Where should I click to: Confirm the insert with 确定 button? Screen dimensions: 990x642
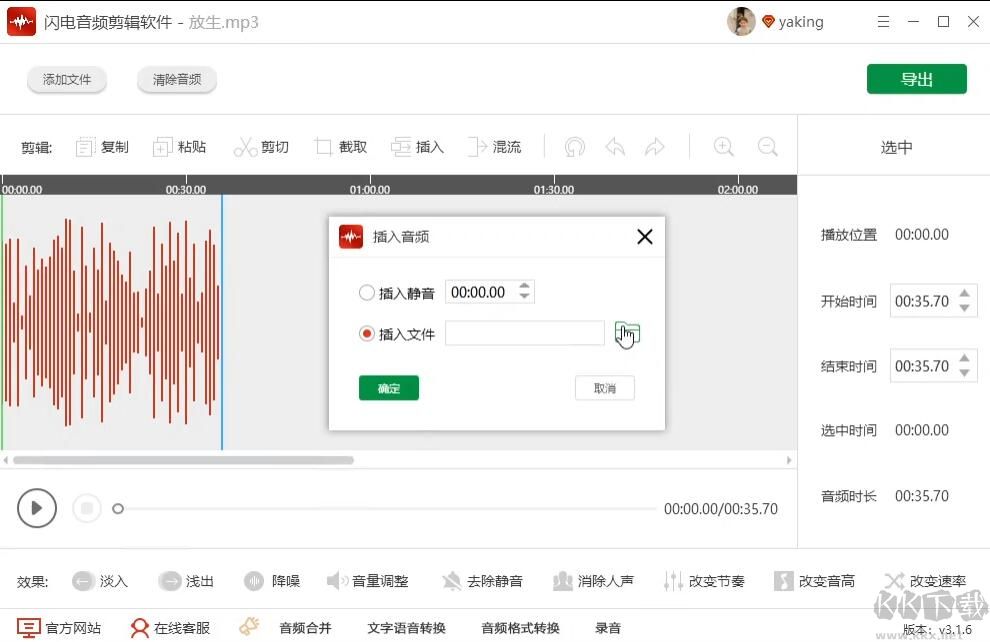tap(388, 387)
